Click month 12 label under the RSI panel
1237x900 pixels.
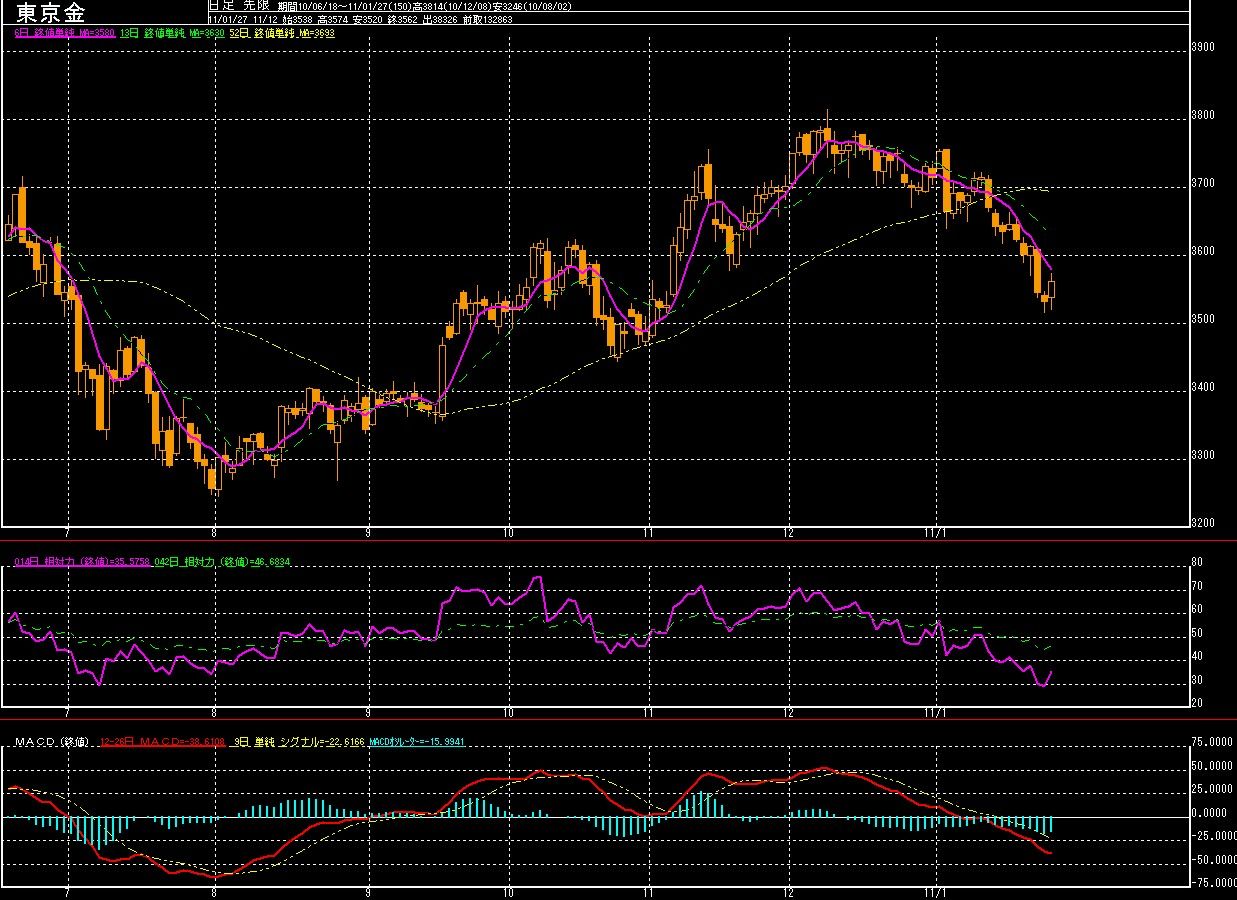789,713
